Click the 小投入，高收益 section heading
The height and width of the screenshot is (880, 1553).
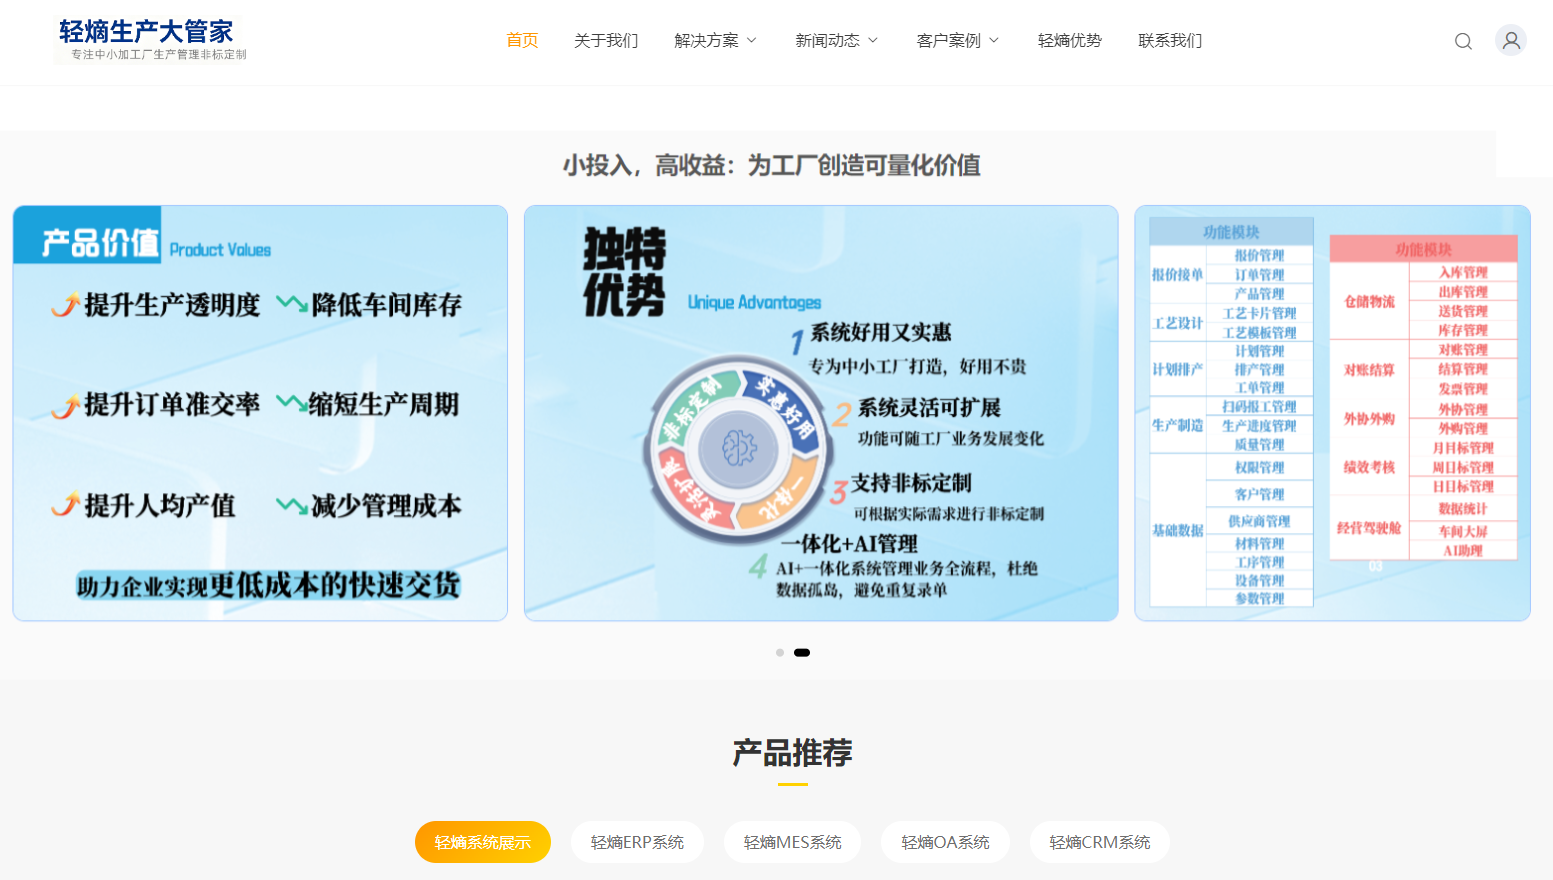[x=771, y=165]
